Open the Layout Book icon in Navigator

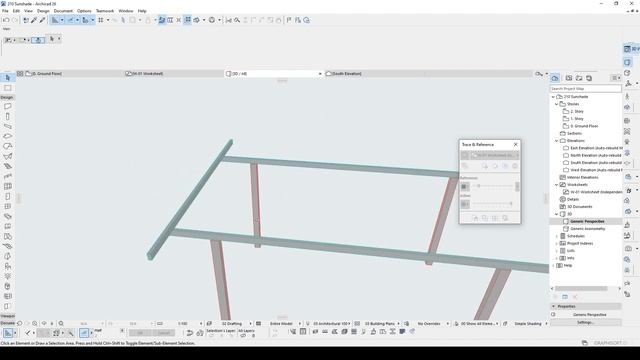(x=579, y=78)
